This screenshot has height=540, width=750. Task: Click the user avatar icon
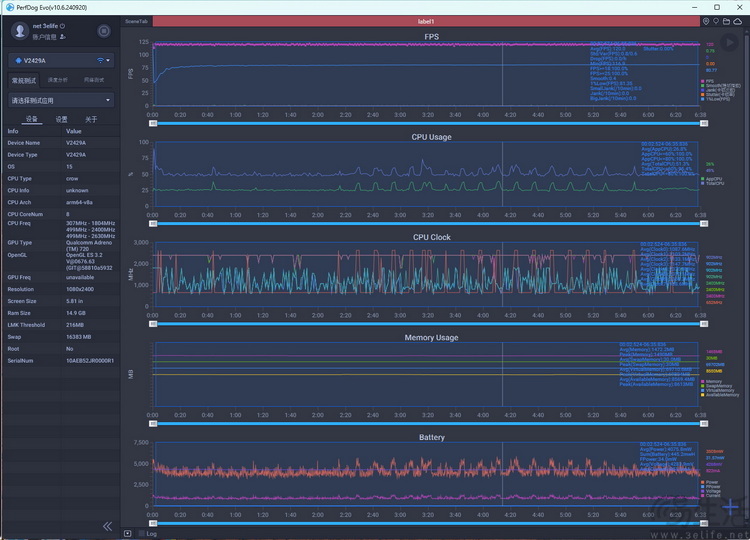(x=20, y=31)
